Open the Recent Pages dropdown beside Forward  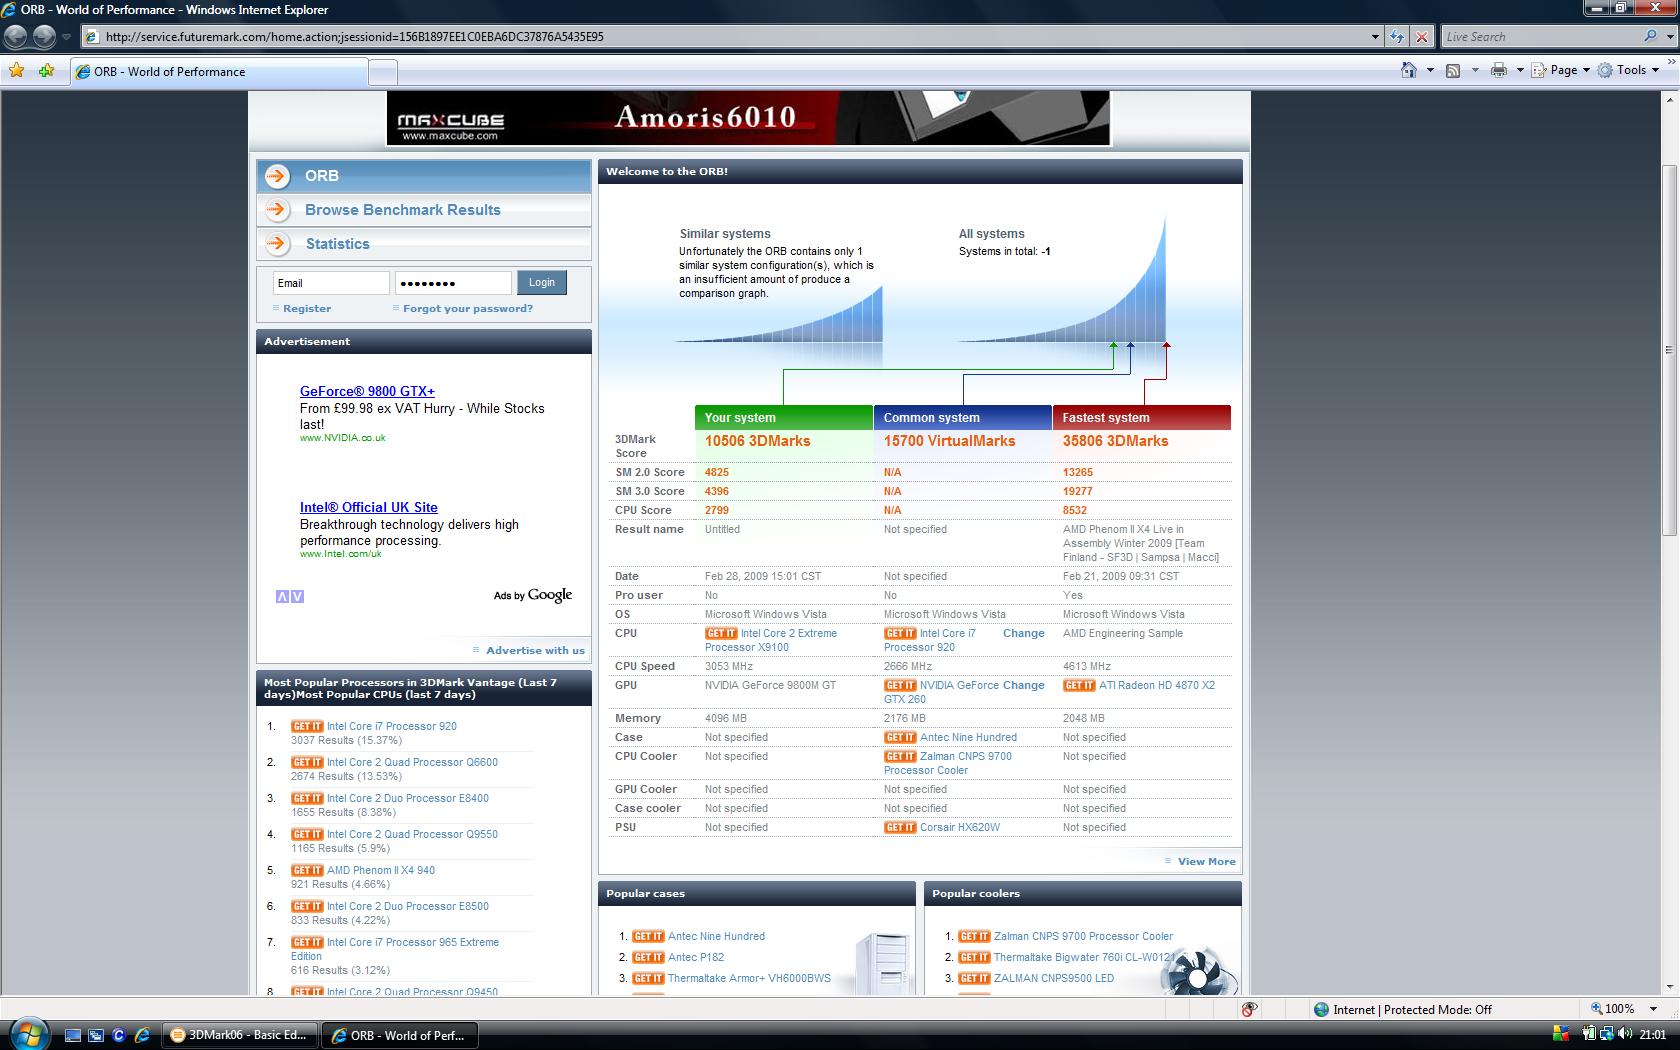[66, 37]
